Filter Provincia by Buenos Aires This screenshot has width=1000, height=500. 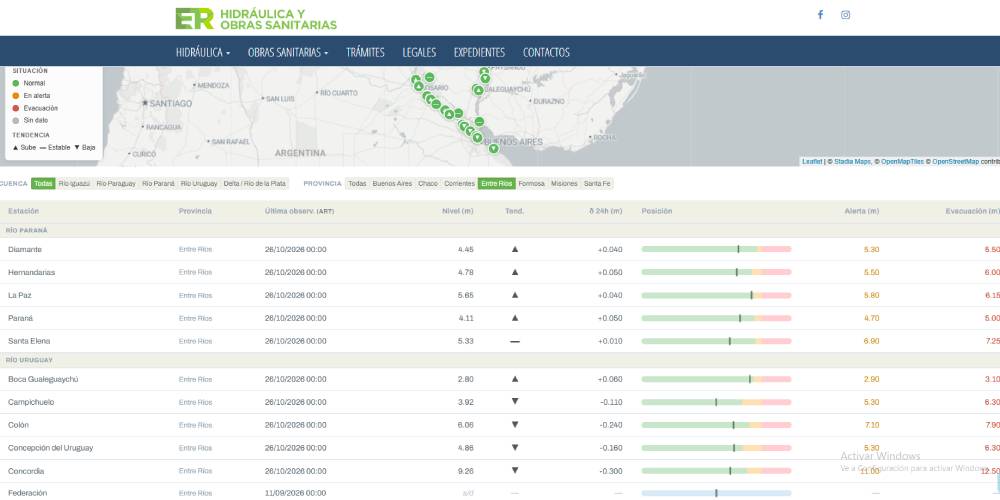tap(392, 184)
